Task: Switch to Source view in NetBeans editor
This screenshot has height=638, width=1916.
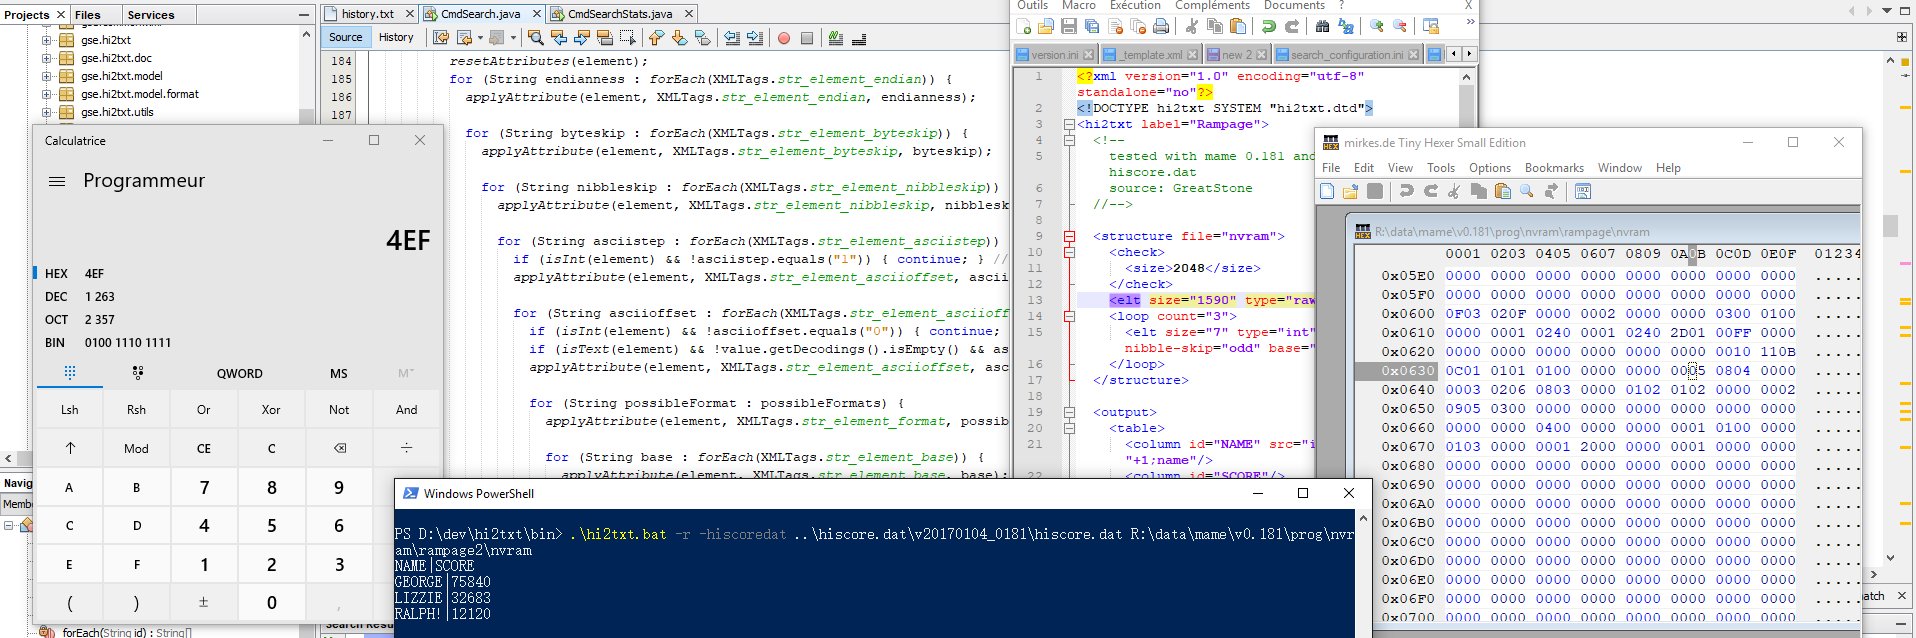Action: point(346,37)
